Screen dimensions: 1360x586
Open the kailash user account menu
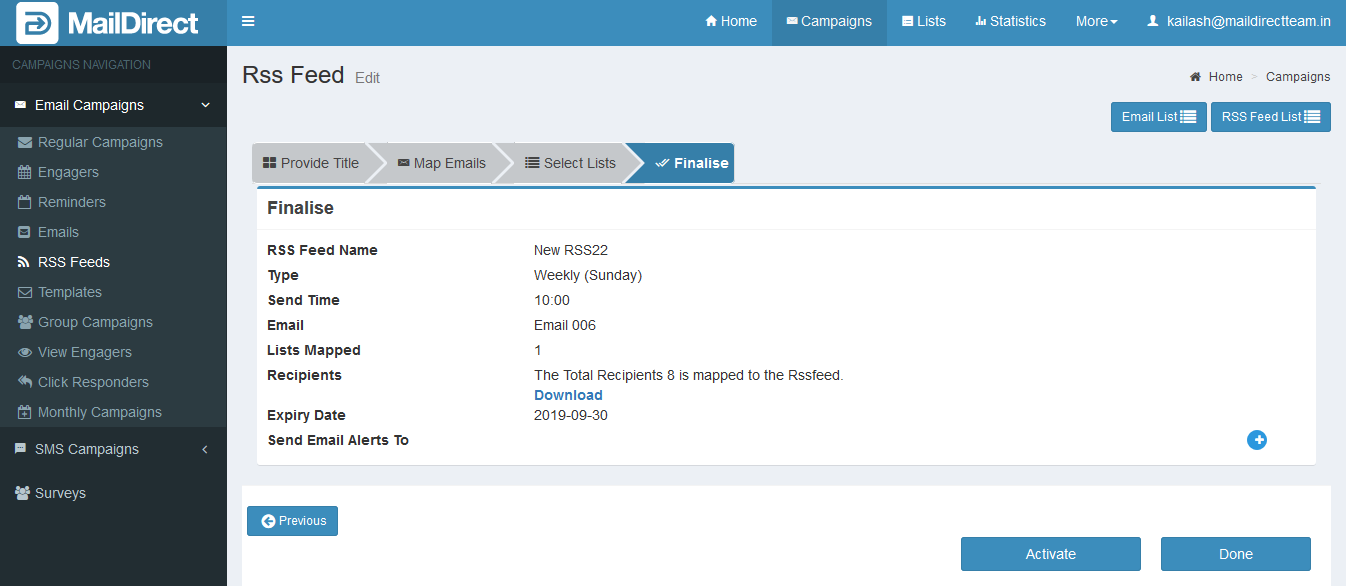pyautogui.click(x=1238, y=22)
